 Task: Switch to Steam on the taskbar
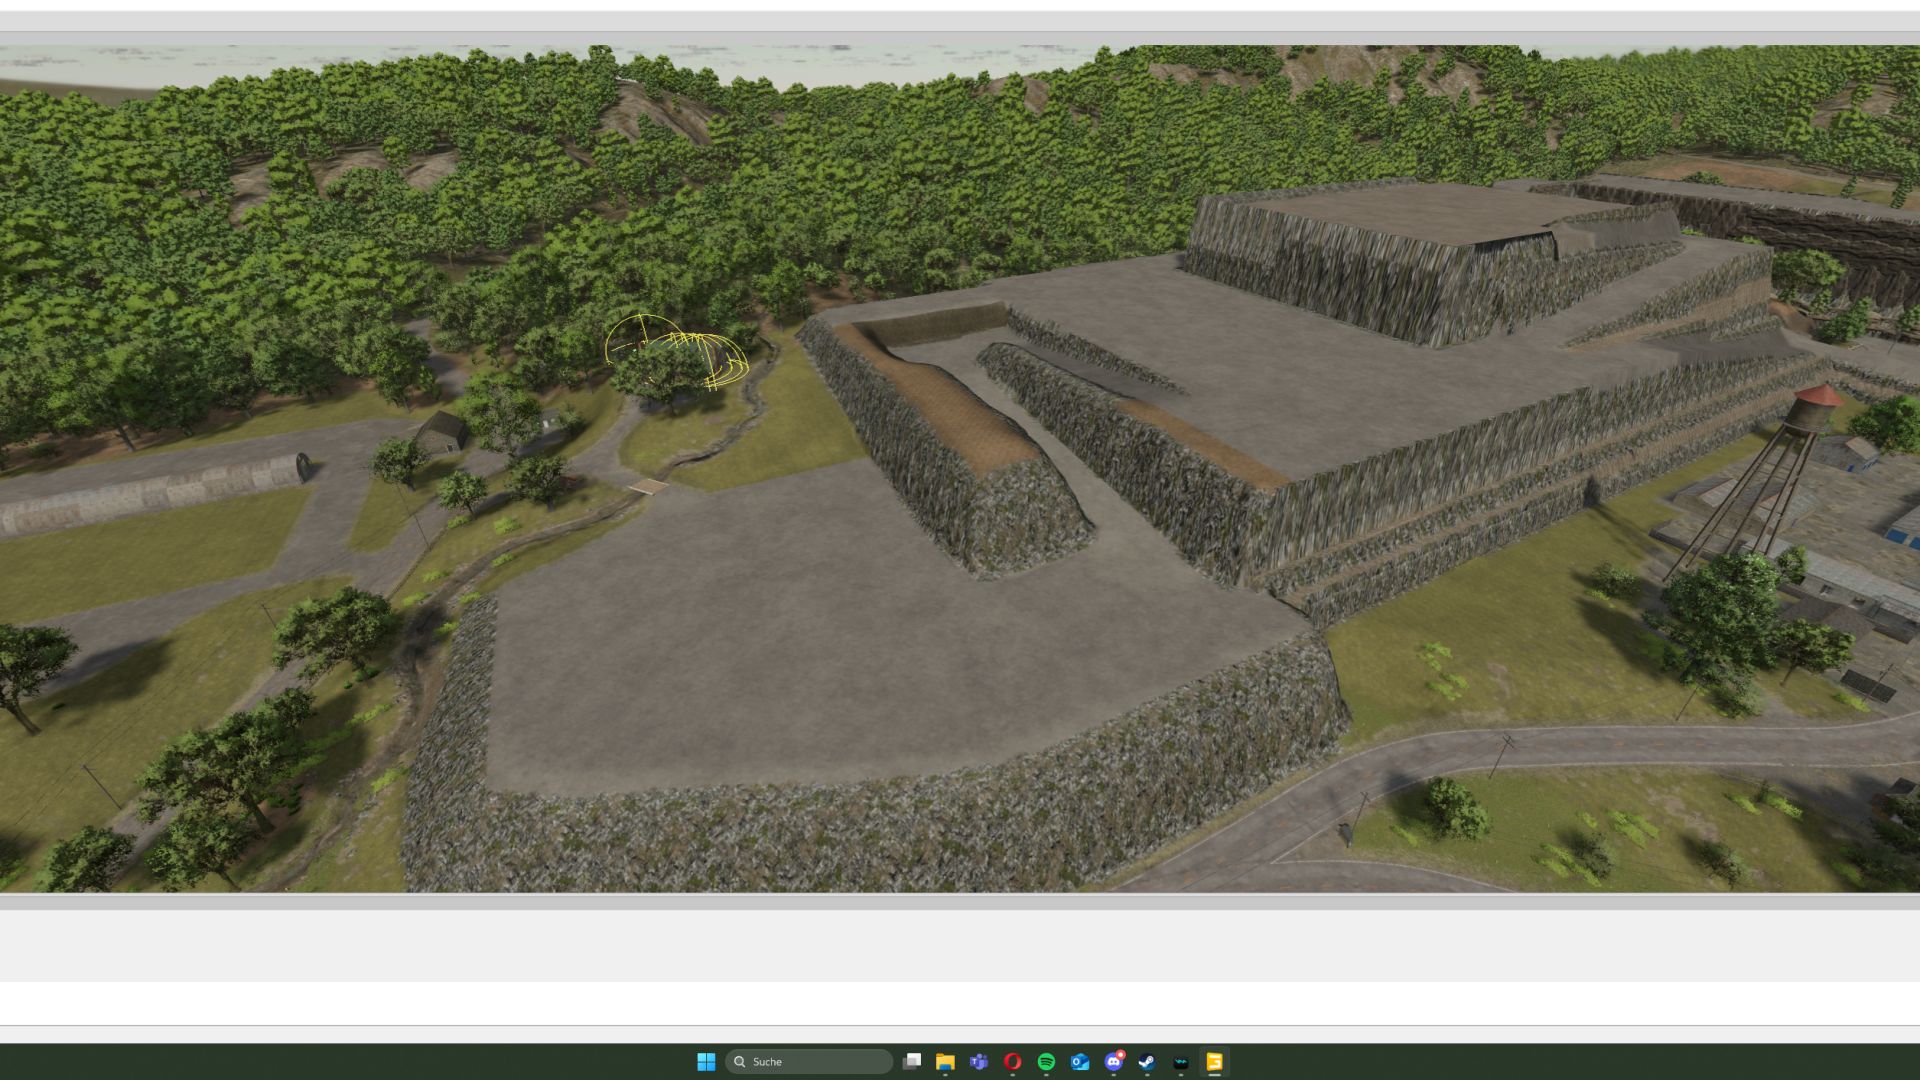[x=1147, y=1061]
